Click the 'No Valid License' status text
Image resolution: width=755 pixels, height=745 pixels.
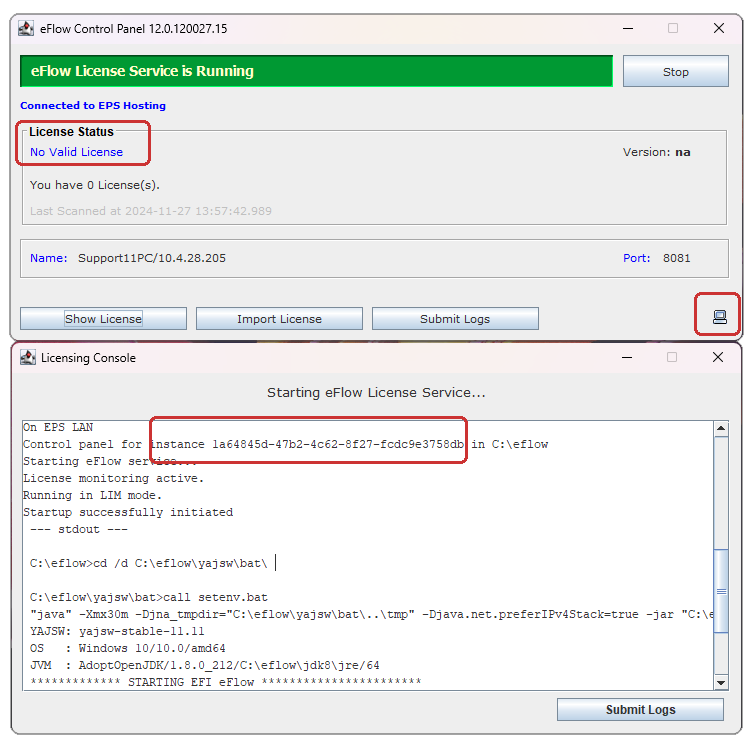[77, 152]
